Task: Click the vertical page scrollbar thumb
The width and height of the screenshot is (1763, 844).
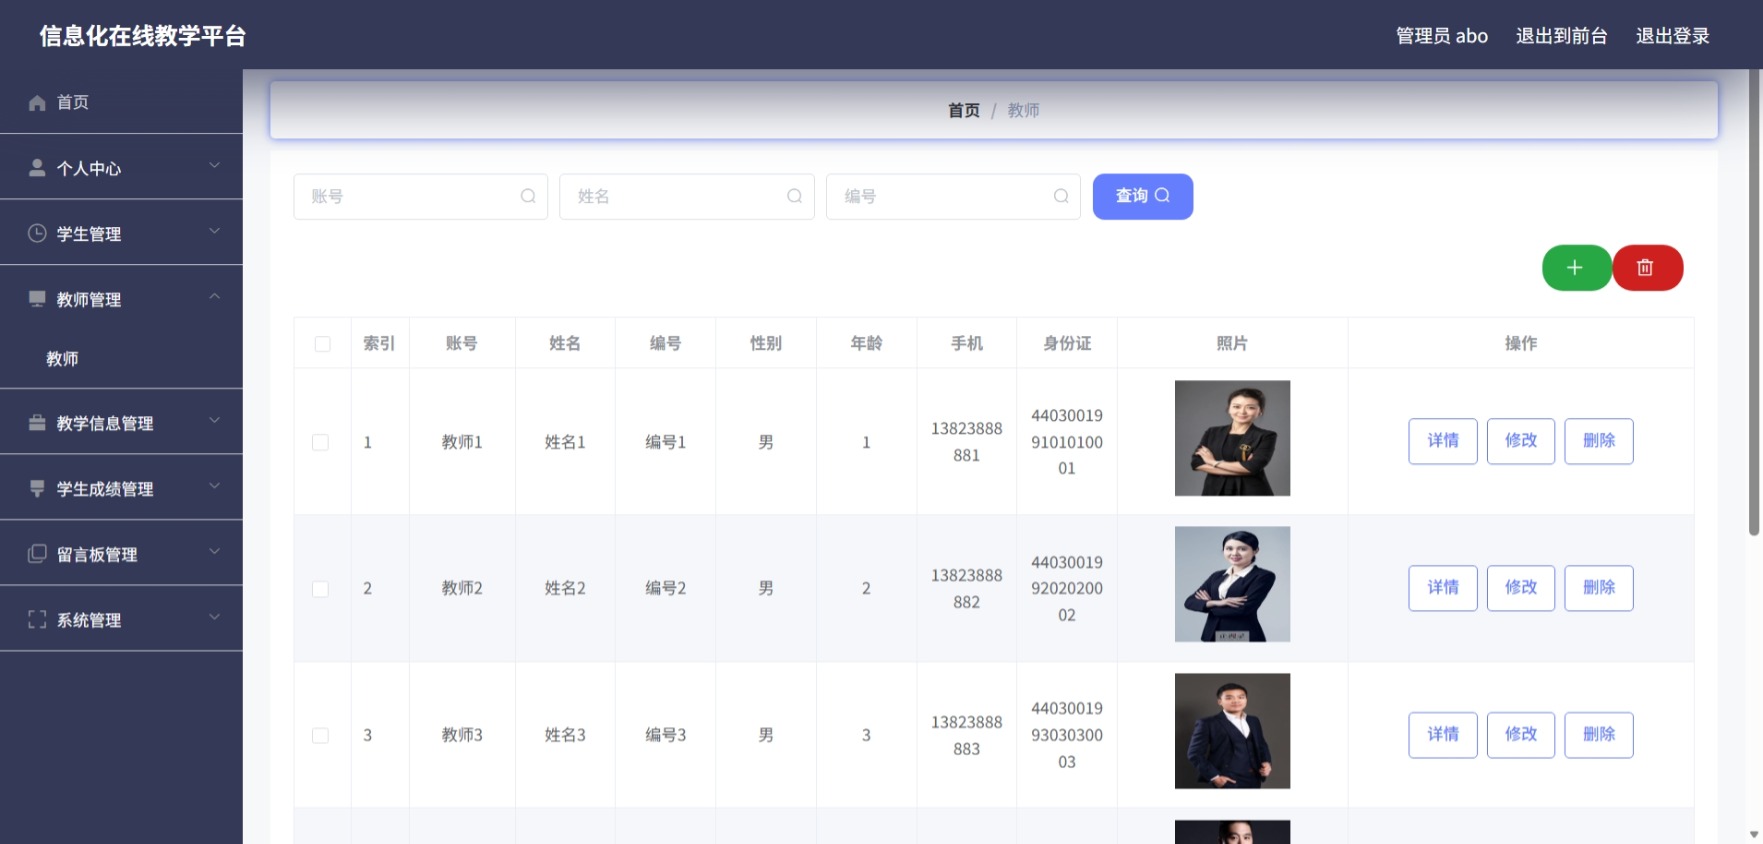Action: (x=1754, y=302)
